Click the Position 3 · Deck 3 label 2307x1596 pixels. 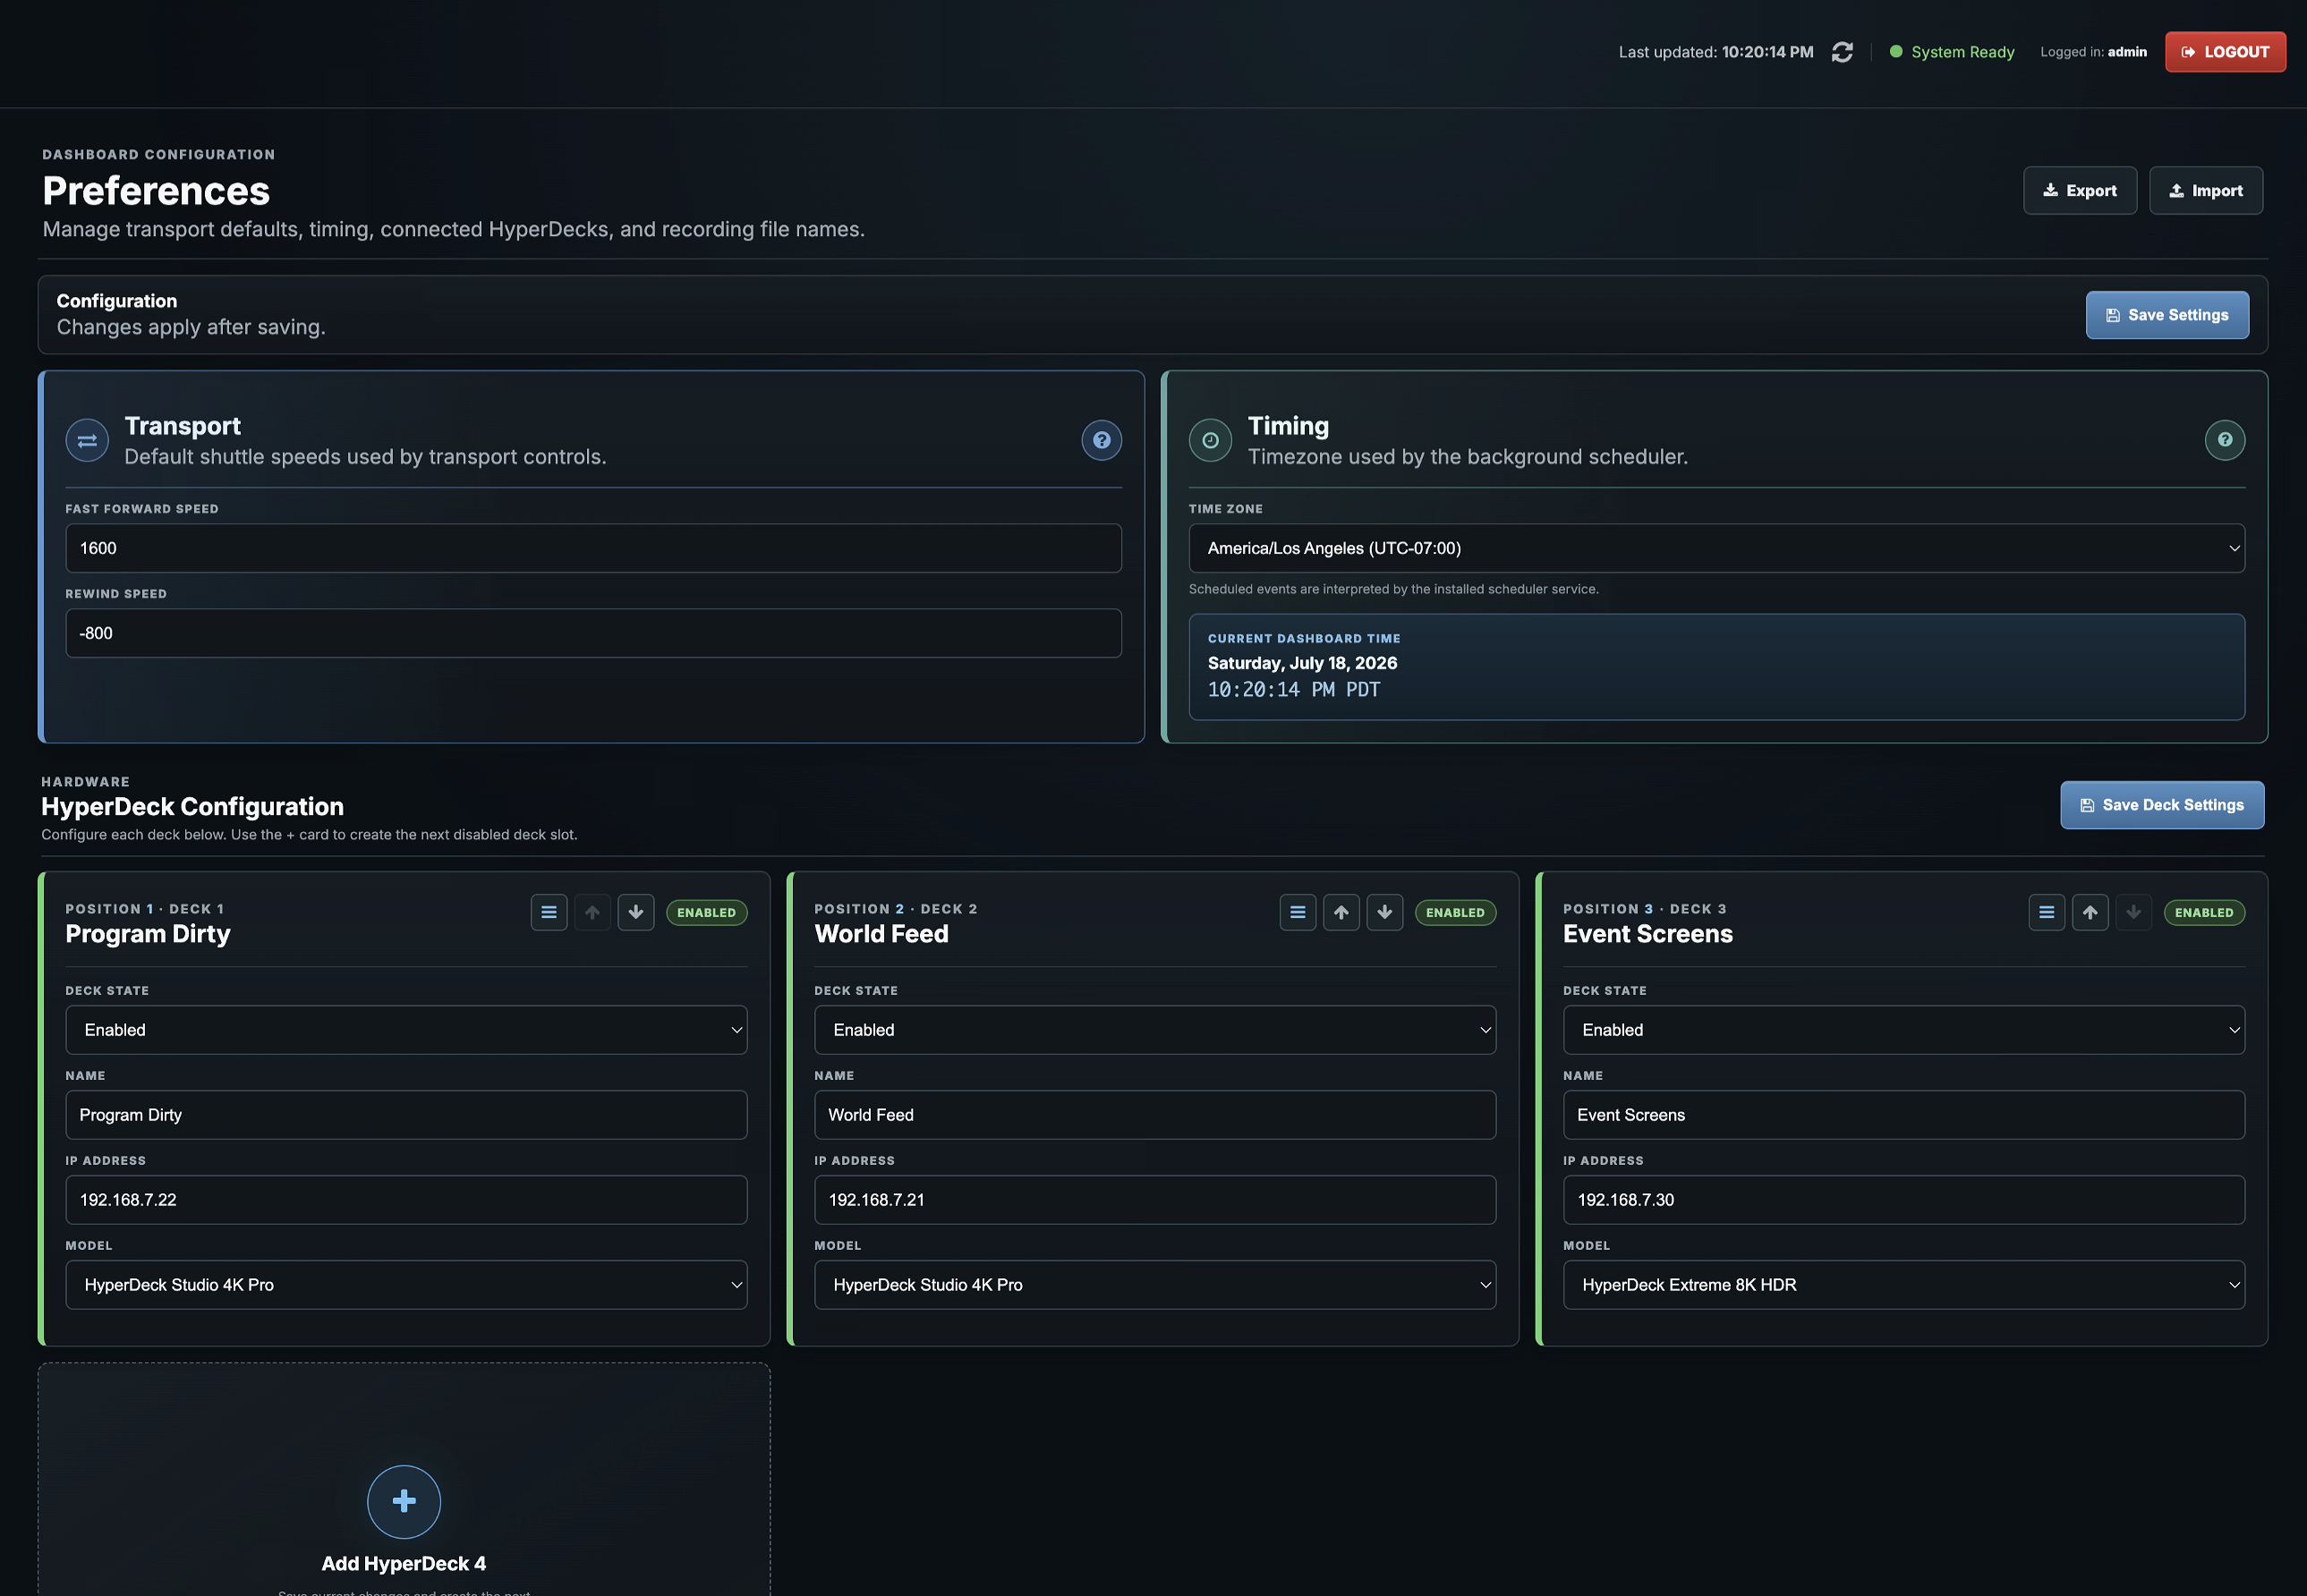(1645, 909)
